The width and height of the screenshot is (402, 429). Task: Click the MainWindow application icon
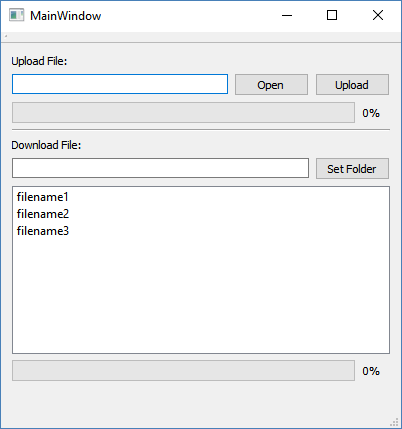click(16, 15)
